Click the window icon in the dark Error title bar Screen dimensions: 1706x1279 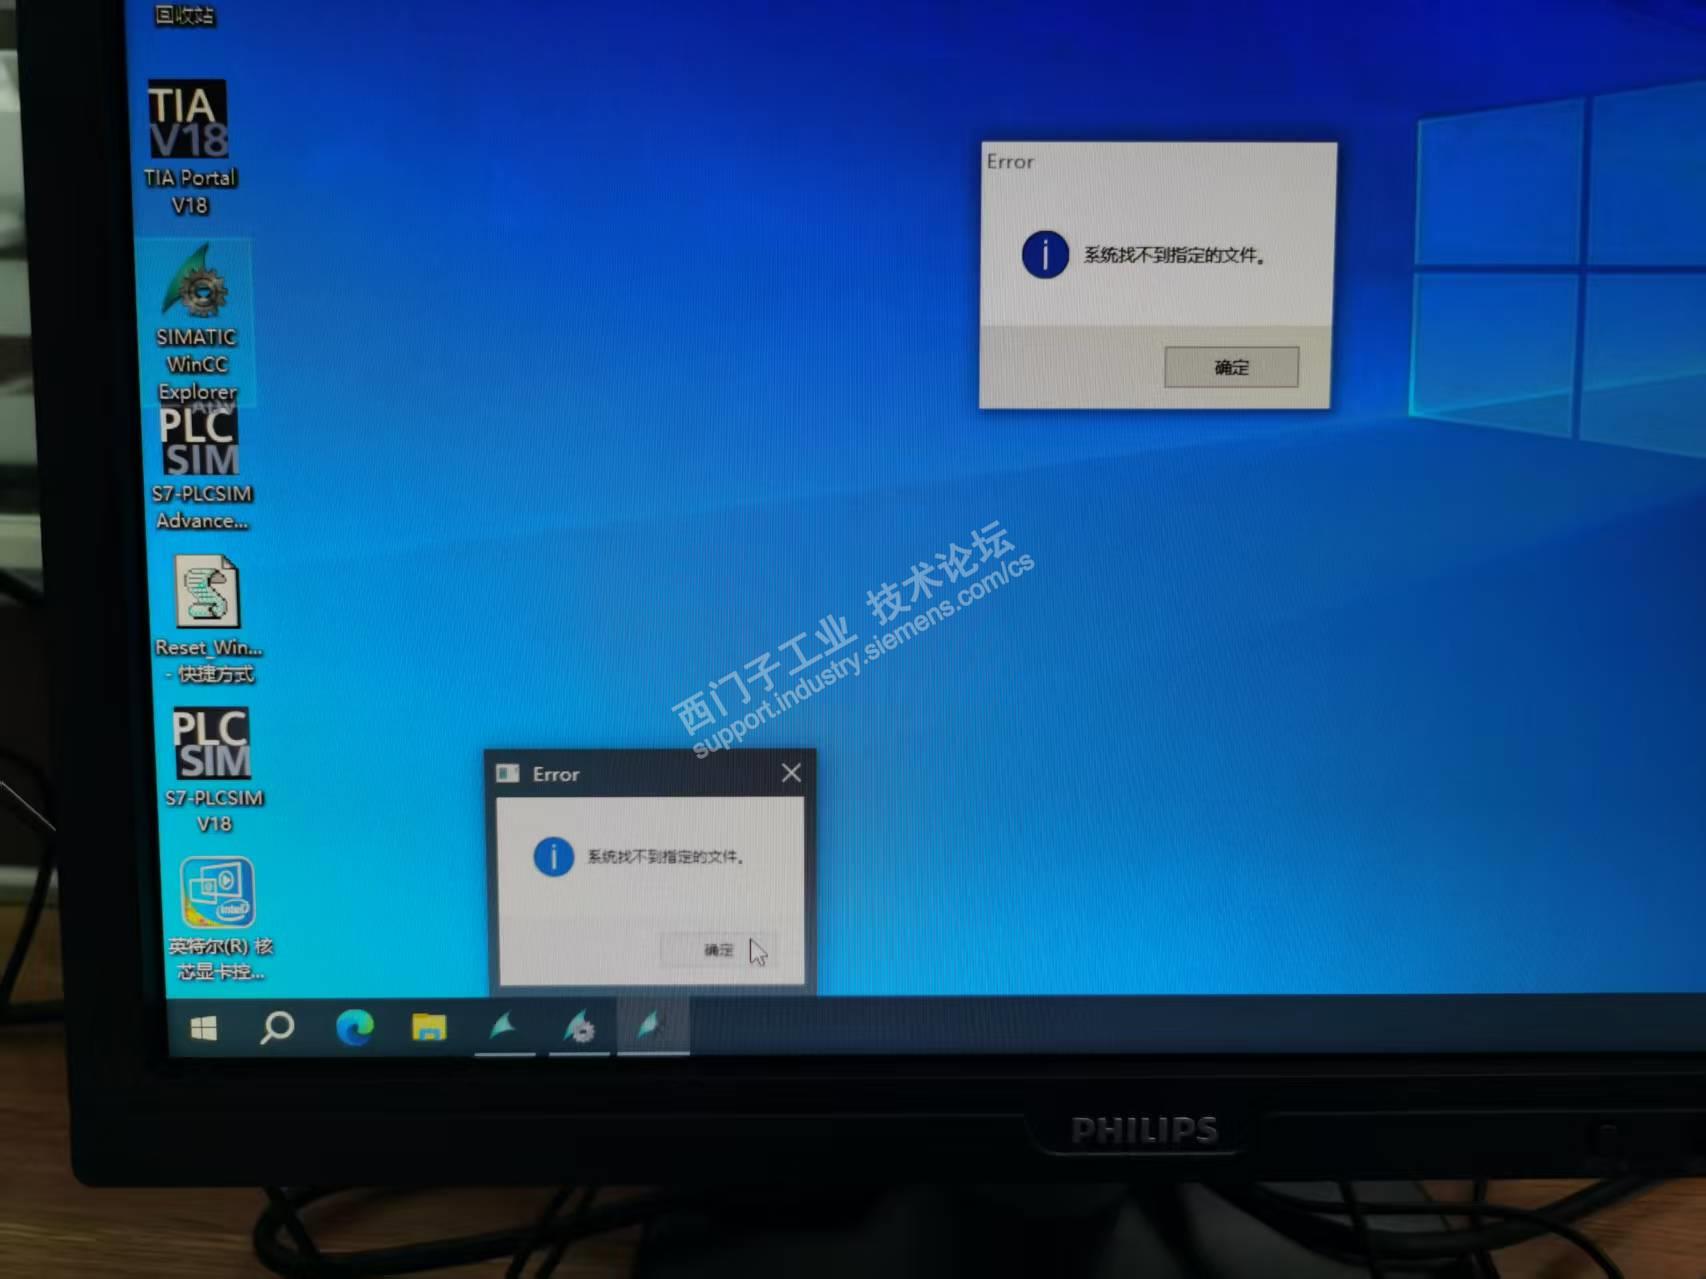[508, 773]
